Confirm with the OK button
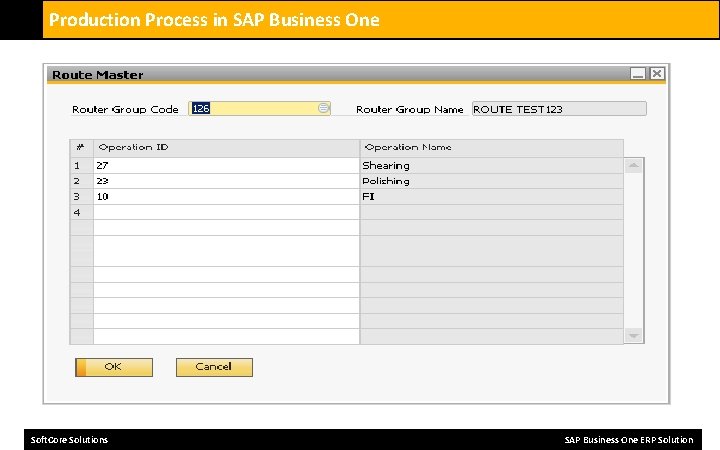The image size is (720, 450). pos(114,367)
